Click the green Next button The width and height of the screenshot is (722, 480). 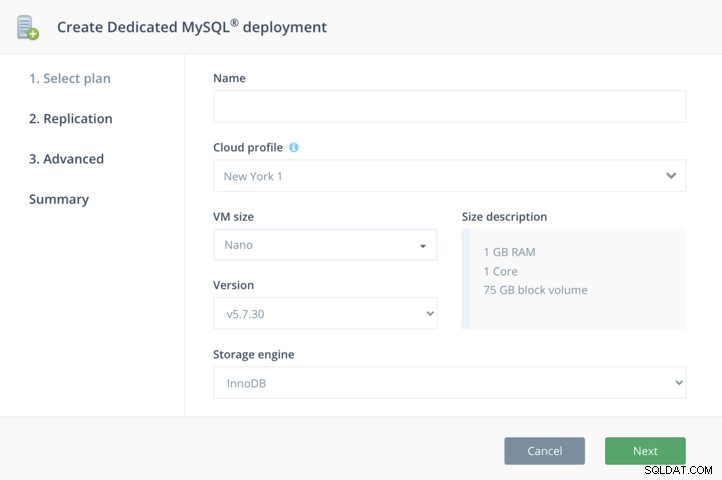645,451
